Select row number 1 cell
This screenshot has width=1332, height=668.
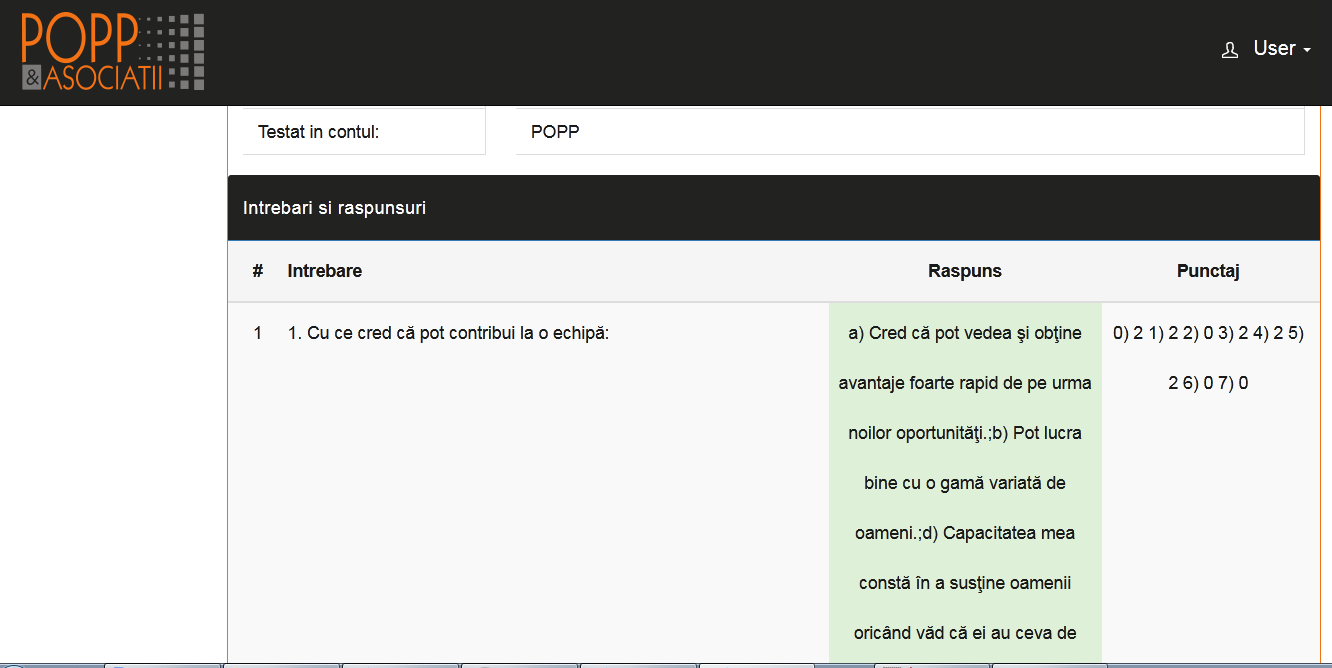[258, 333]
